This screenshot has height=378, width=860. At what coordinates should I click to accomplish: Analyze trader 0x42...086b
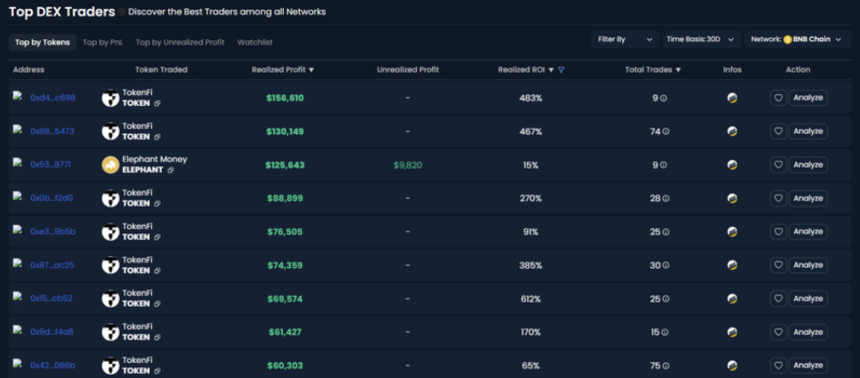pos(808,365)
